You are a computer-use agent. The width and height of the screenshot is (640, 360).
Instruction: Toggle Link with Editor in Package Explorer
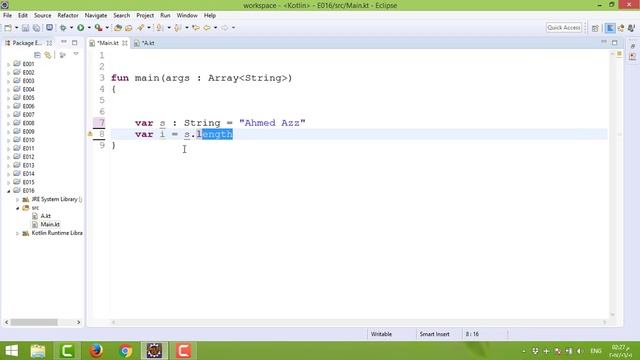[48, 55]
